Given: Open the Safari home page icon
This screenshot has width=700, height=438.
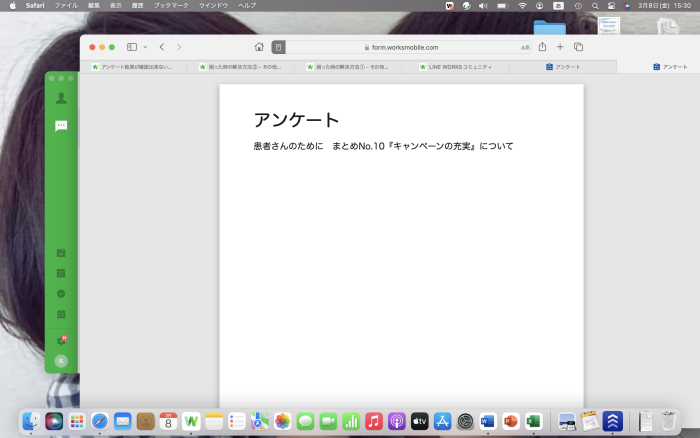Looking at the screenshot, I should tap(259, 47).
